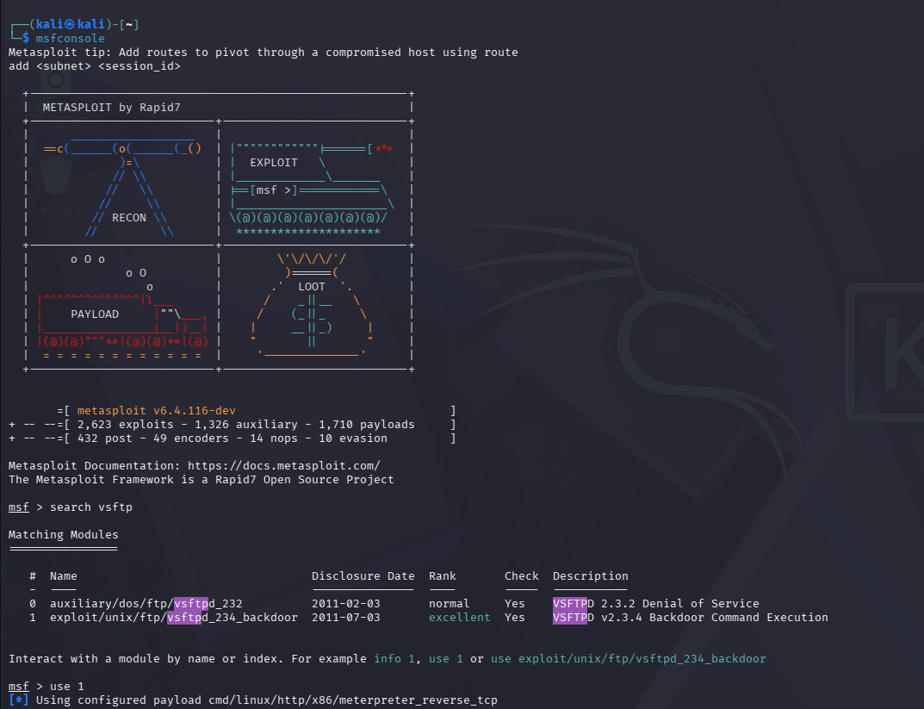924x709 pixels.
Task: Click the green 'info 1' example command
Action: (x=394, y=658)
